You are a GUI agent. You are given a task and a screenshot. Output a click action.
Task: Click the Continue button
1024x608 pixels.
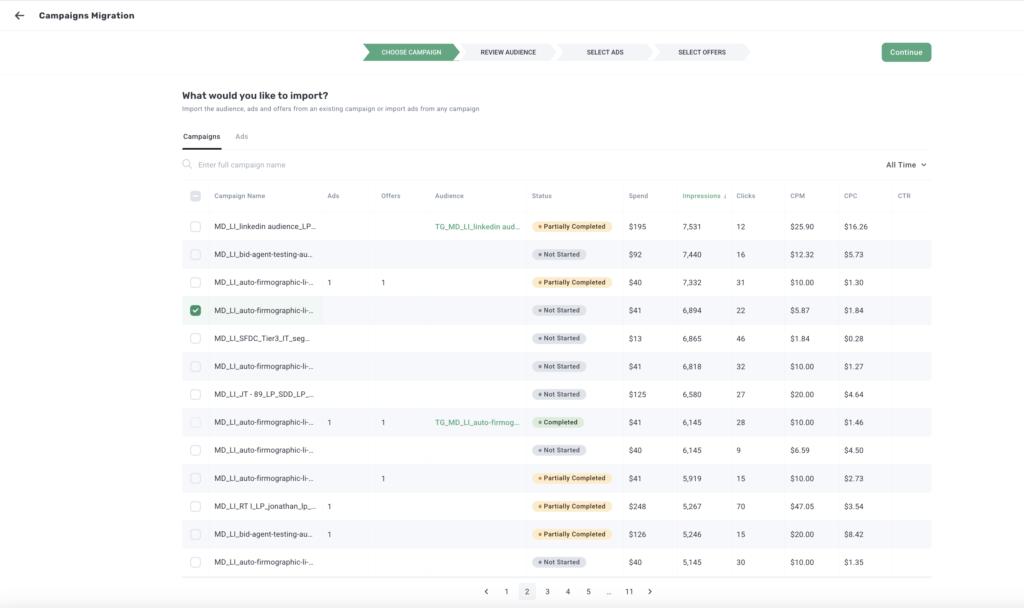(906, 52)
